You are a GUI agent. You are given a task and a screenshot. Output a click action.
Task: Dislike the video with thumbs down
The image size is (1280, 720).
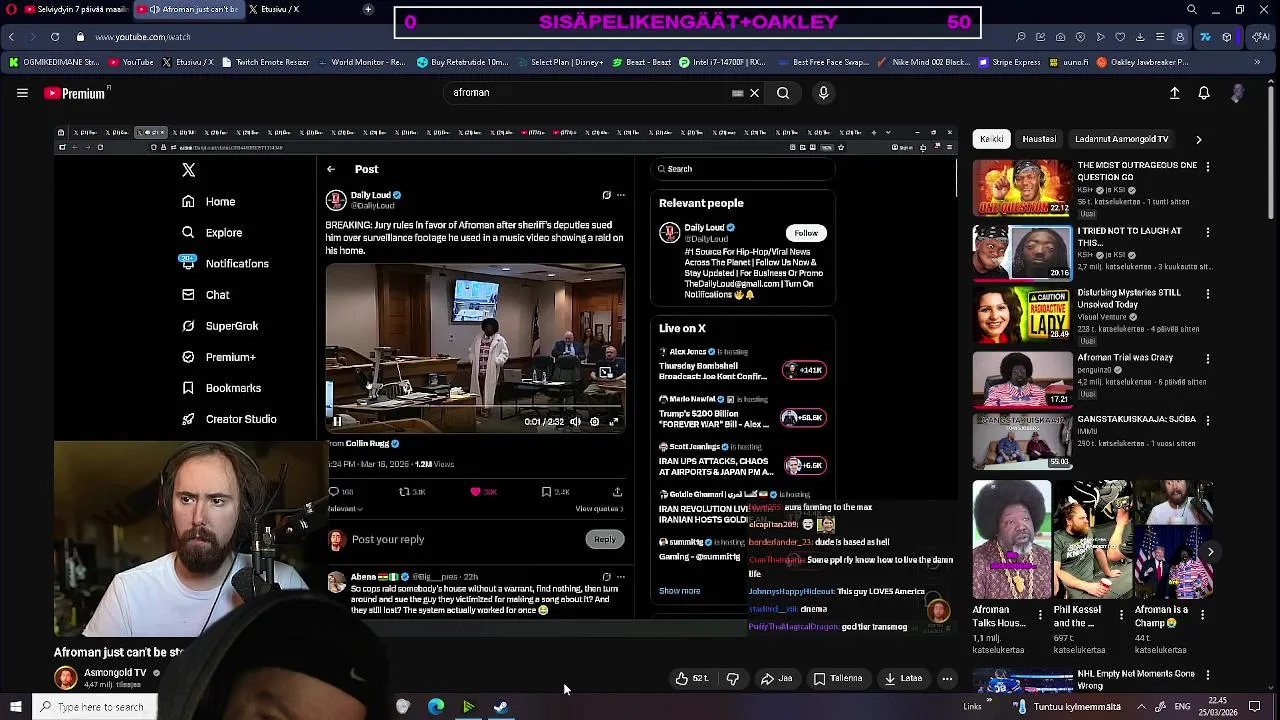point(732,678)
